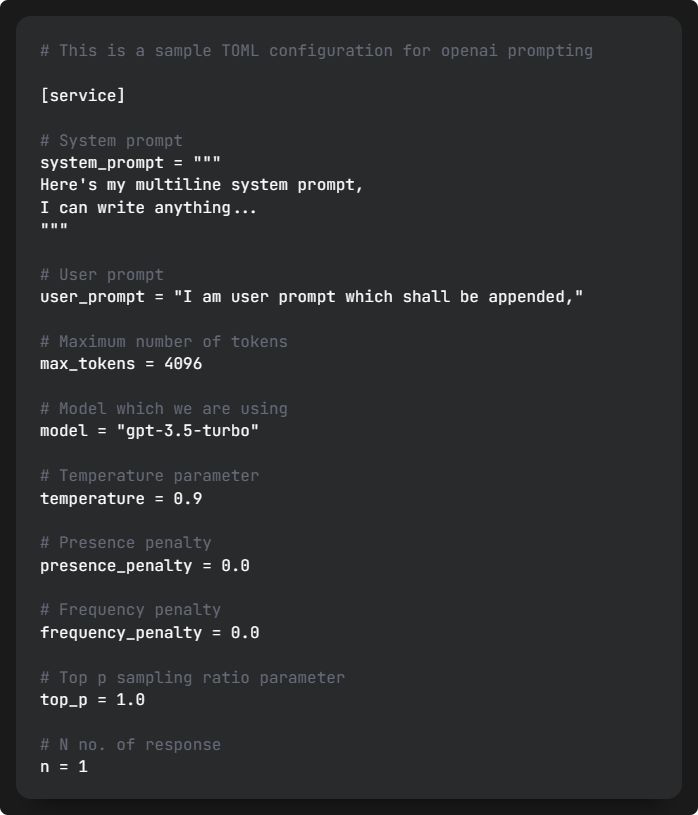Click the "# N no. of response" comment

point(130,745)
